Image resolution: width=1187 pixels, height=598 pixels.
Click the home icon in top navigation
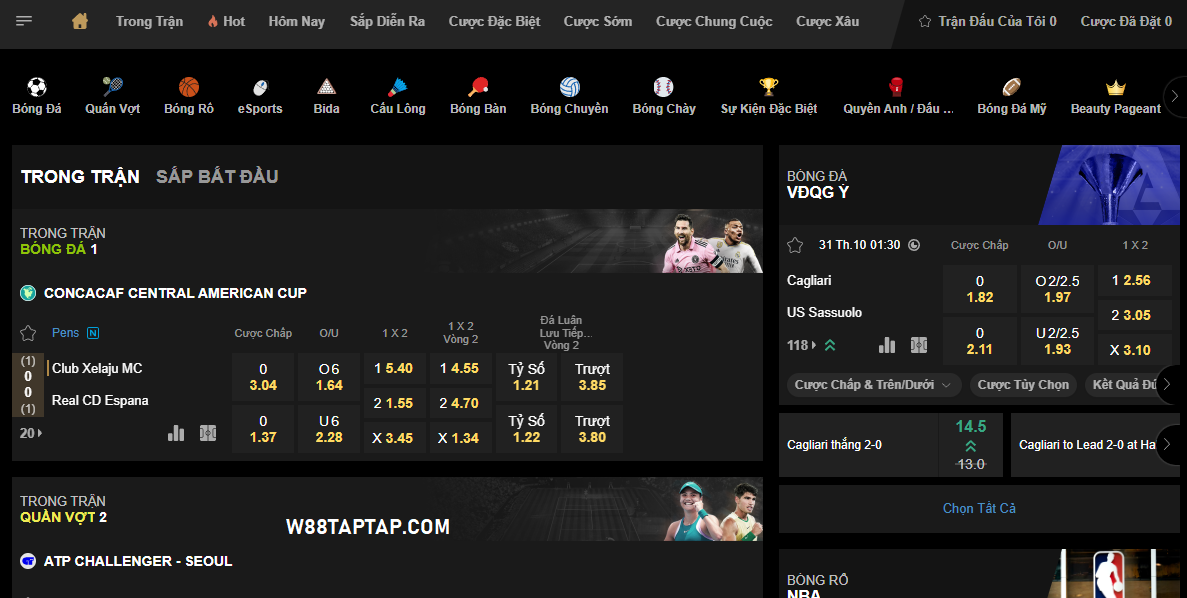point(80,21)
